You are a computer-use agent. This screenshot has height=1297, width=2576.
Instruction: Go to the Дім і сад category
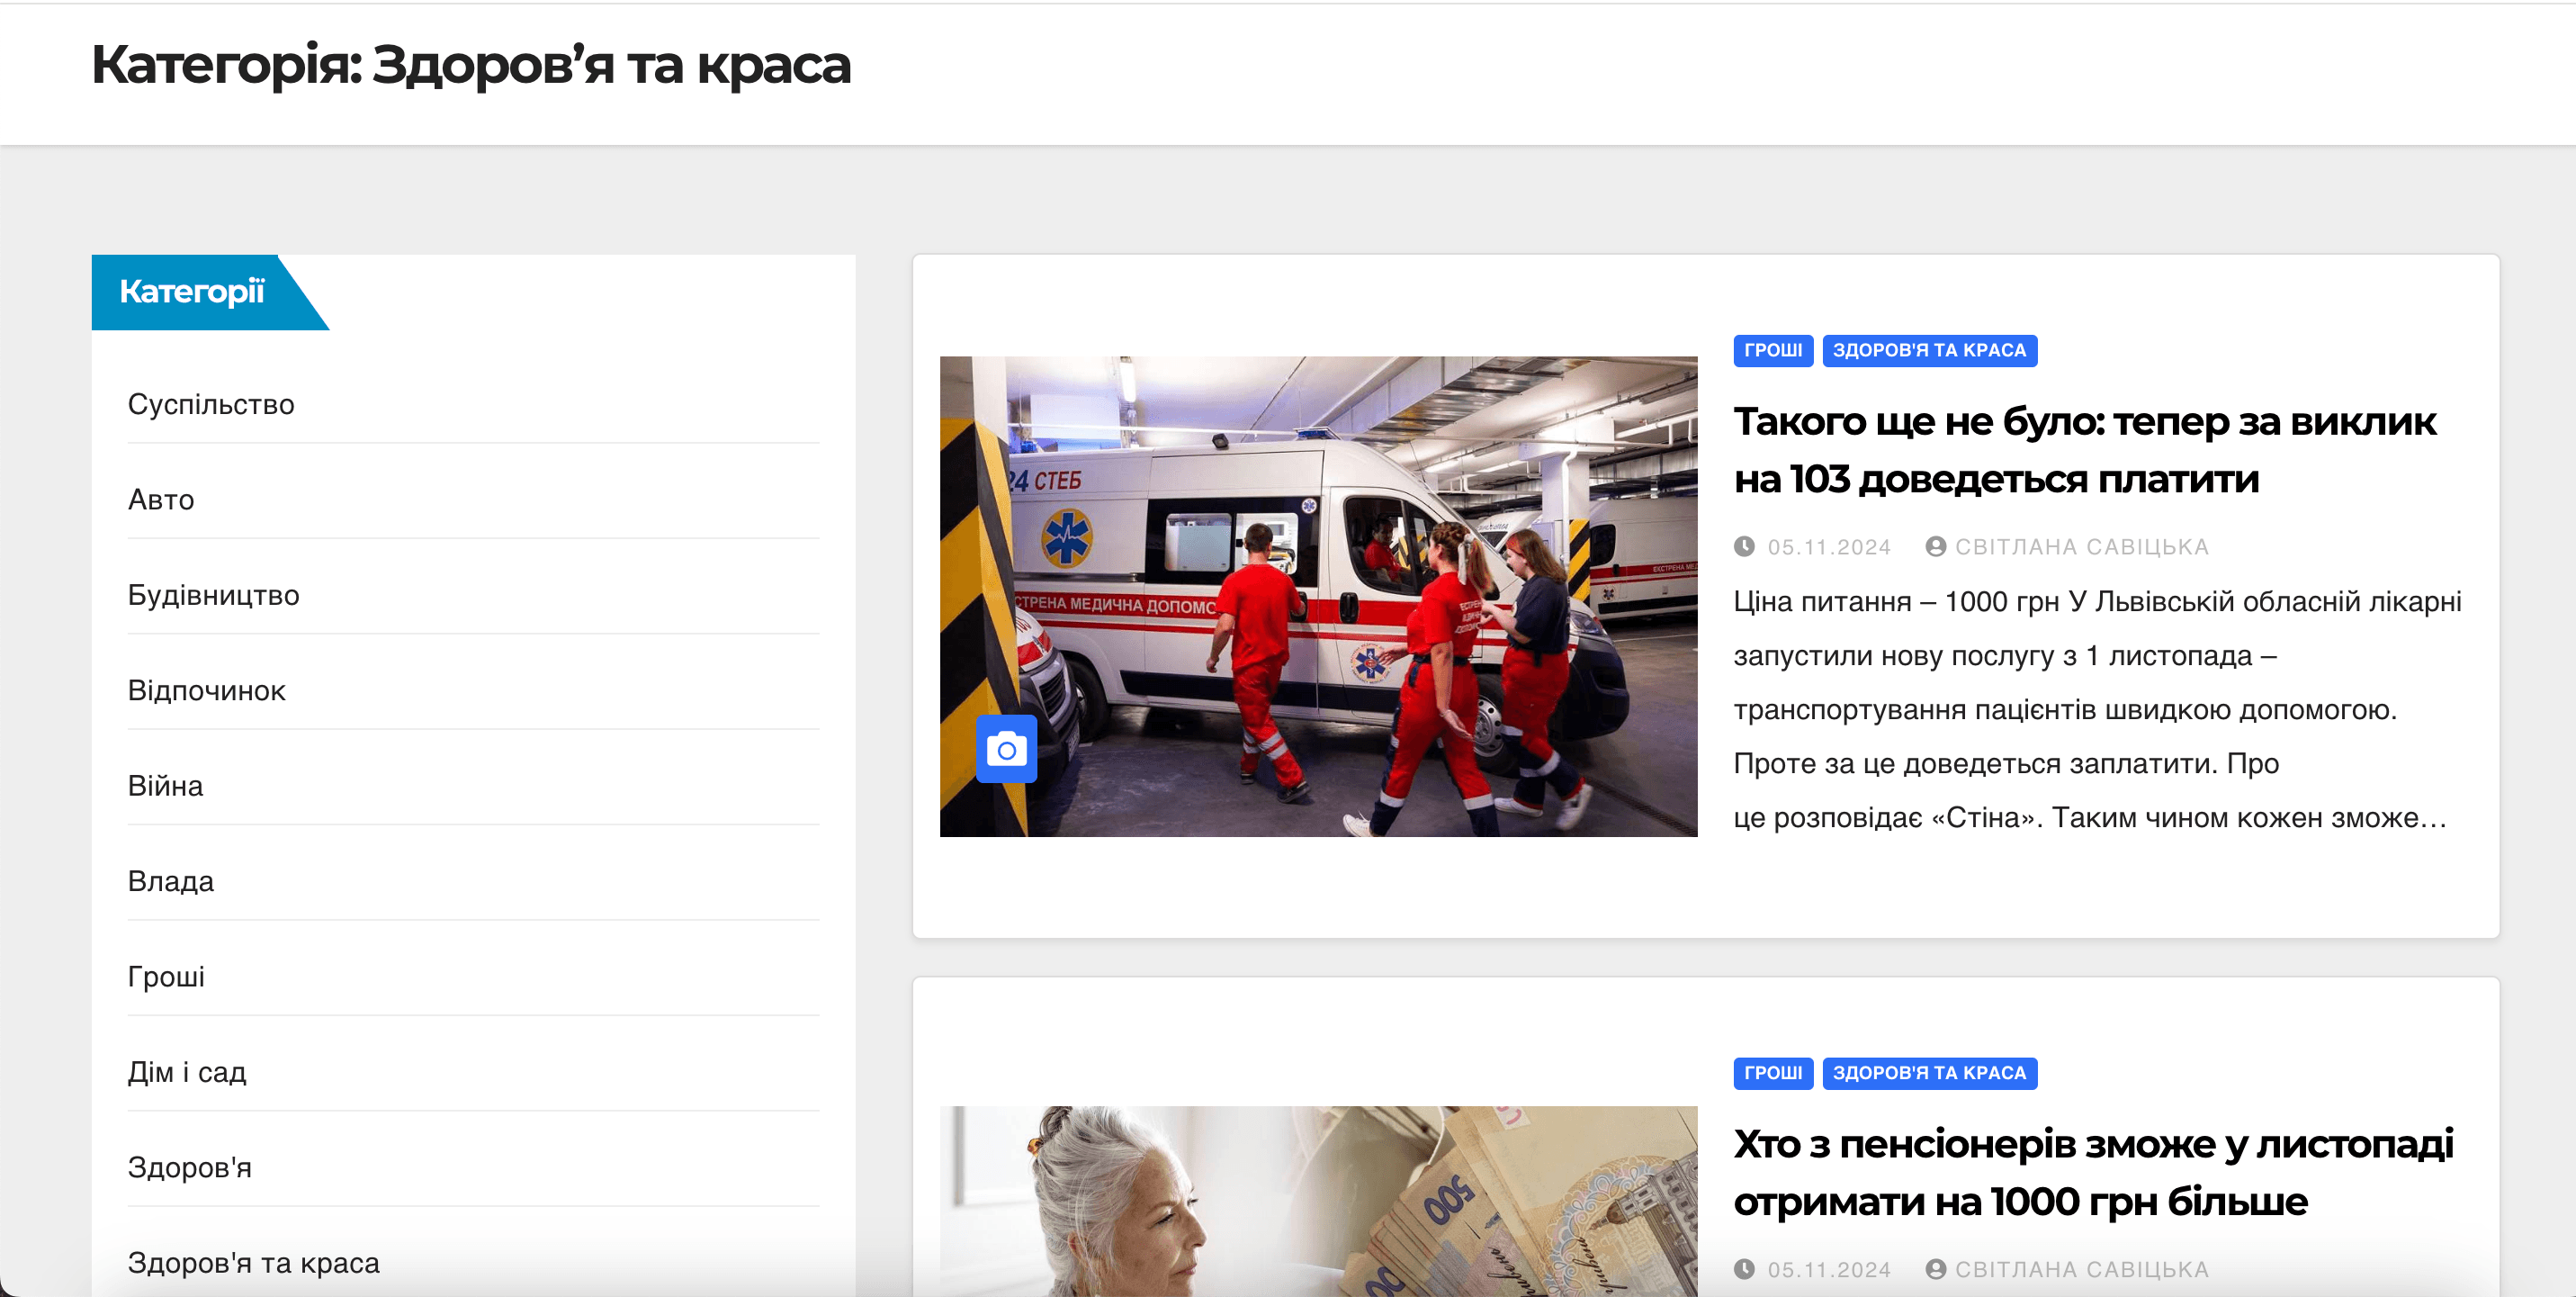(187, 1071)
